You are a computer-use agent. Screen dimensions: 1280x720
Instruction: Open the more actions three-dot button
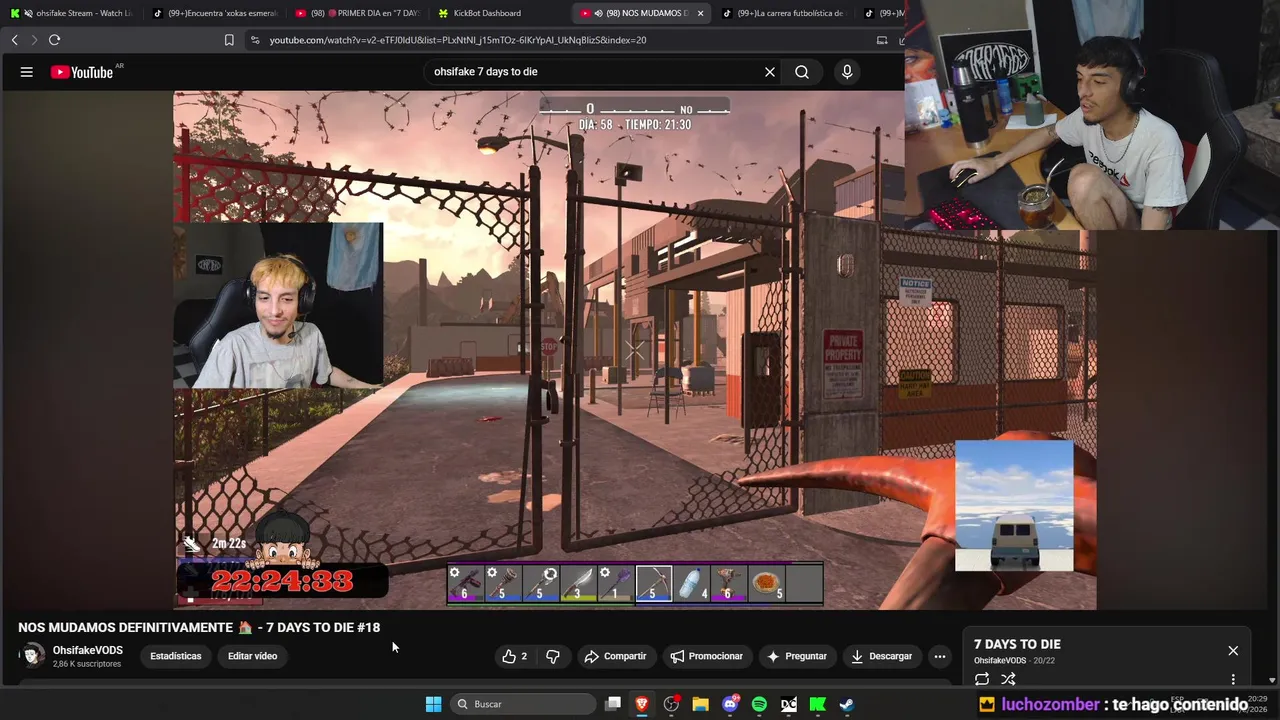pos(939,656)
